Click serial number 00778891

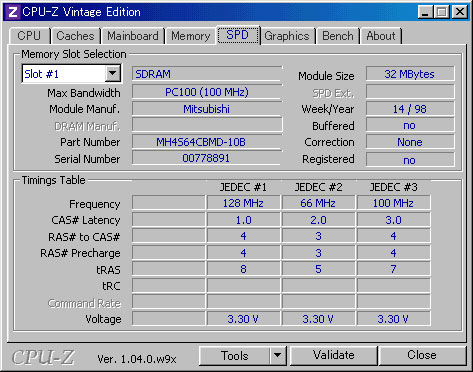coord(207,158)
